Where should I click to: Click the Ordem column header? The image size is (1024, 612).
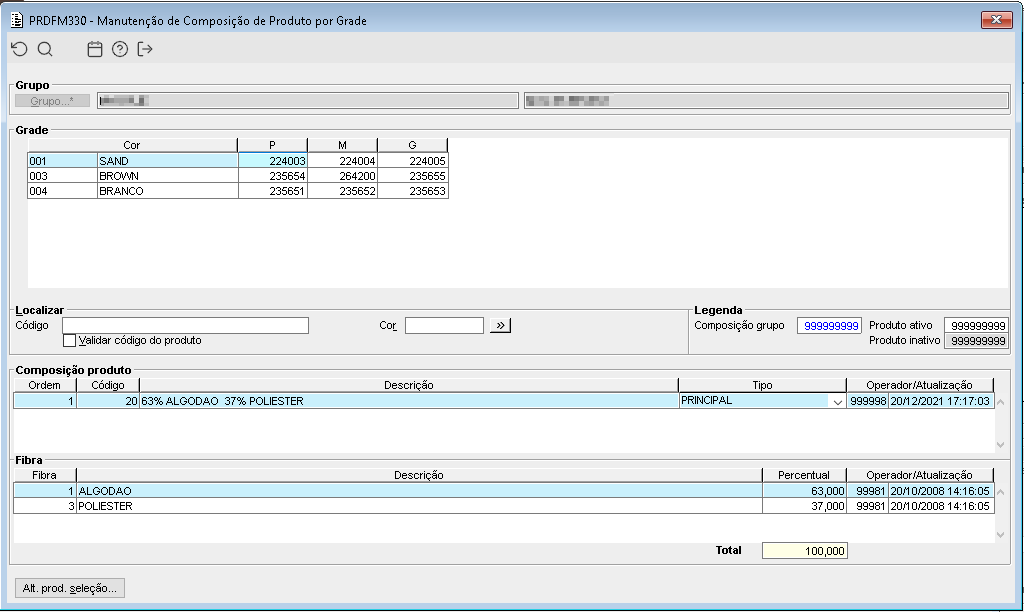pos(44,385)
